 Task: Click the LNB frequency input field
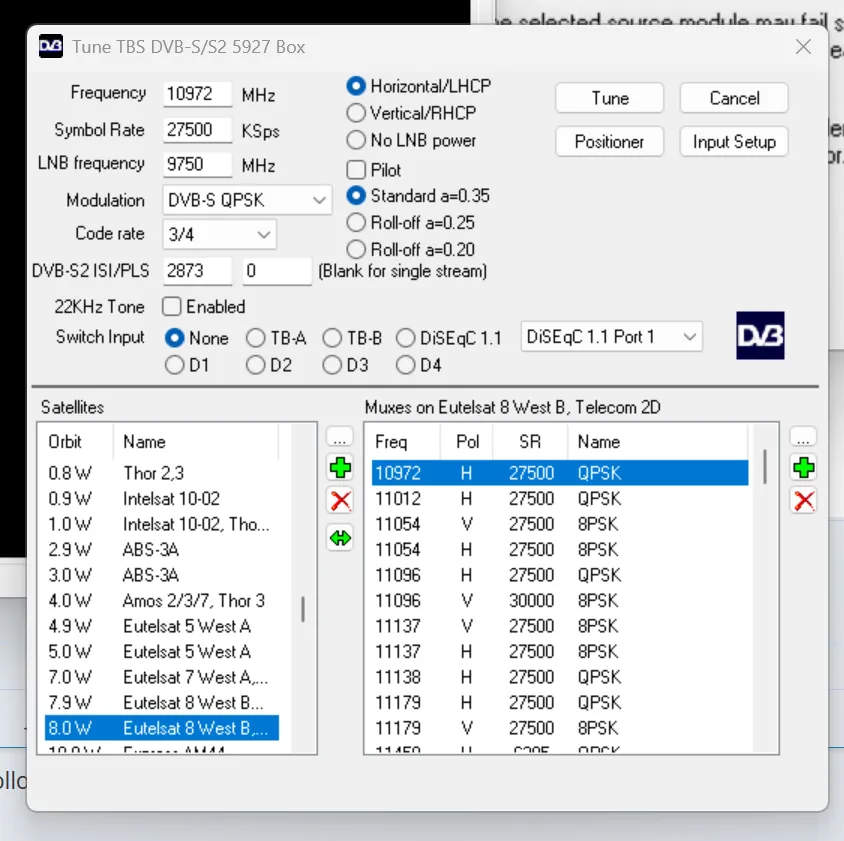[x=198, y=164]
